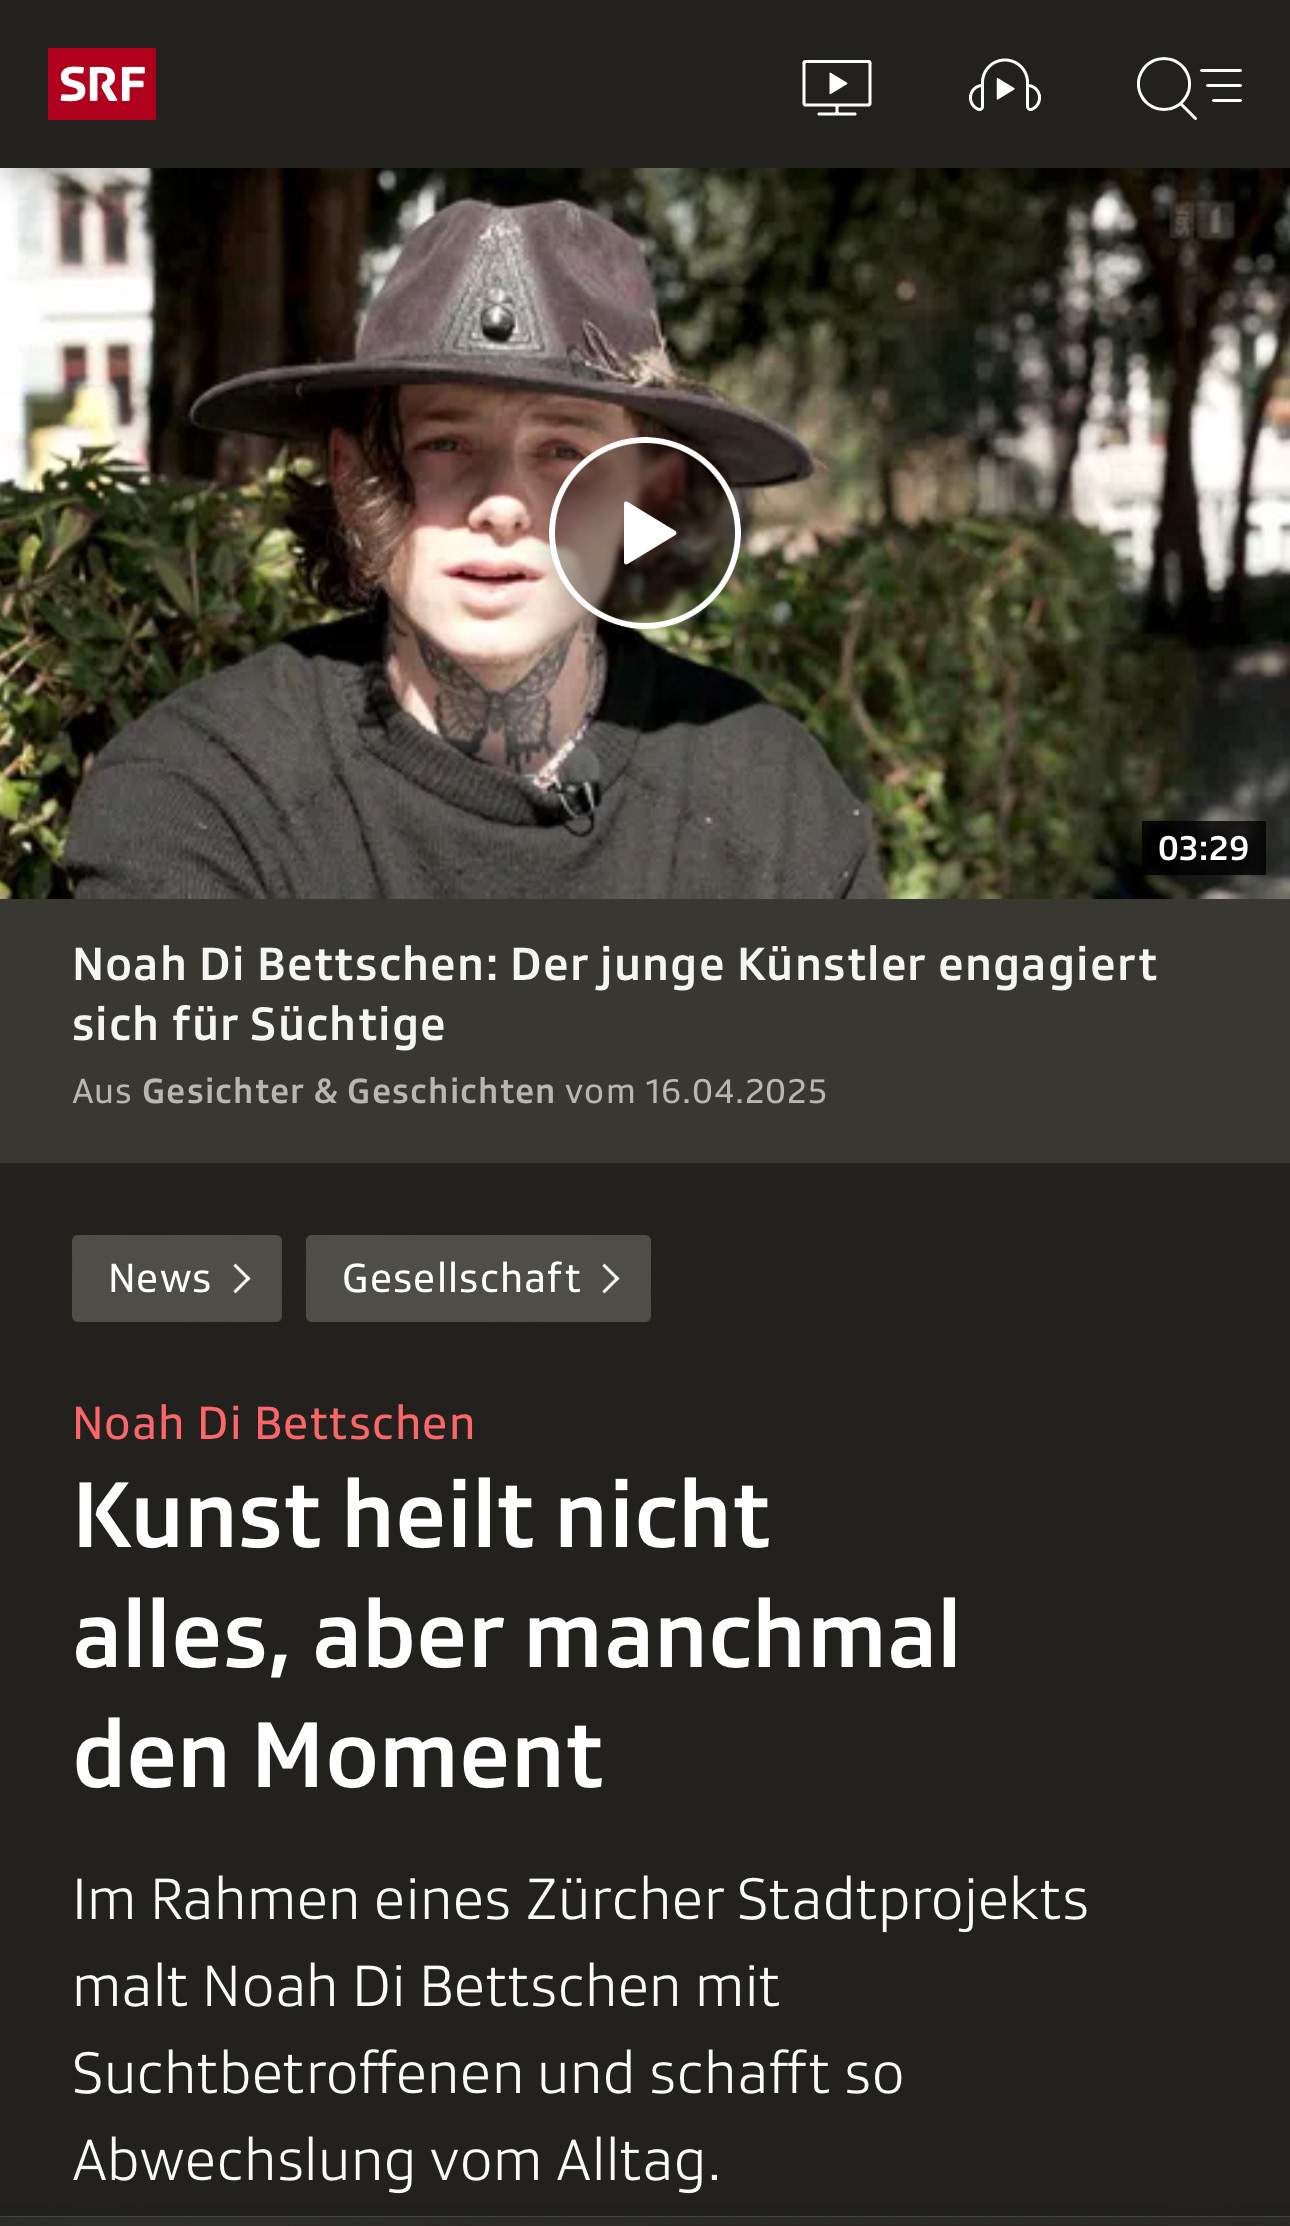
Task: Click the article lead paragraph text
Action: tap(580, 2029)
